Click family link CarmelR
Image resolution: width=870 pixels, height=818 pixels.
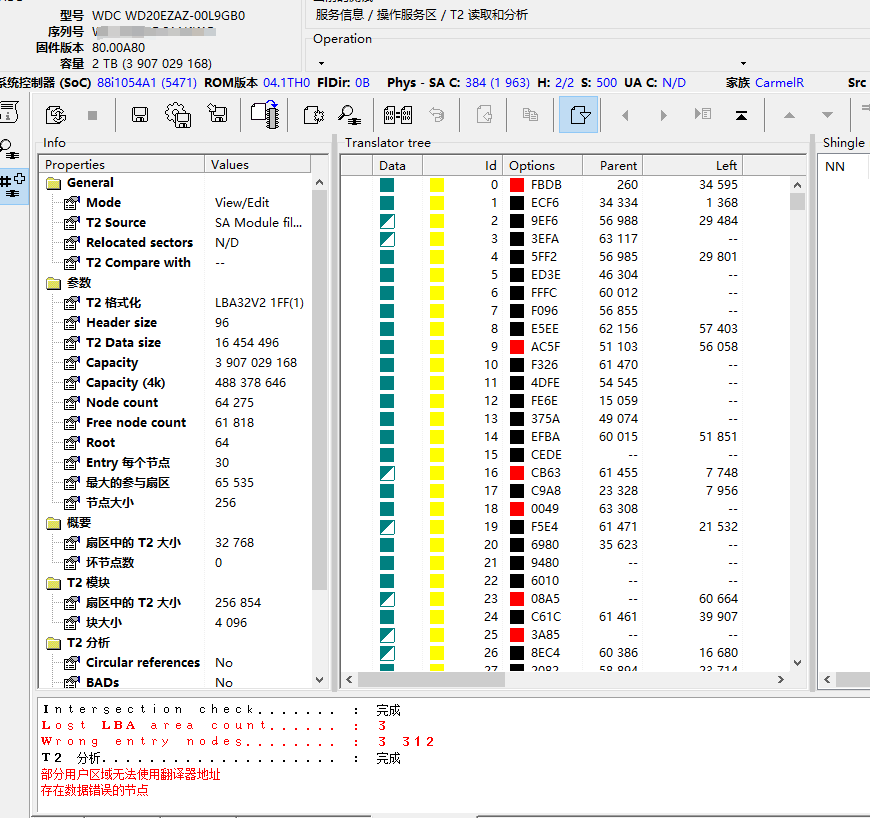click(x=779, y=83)
